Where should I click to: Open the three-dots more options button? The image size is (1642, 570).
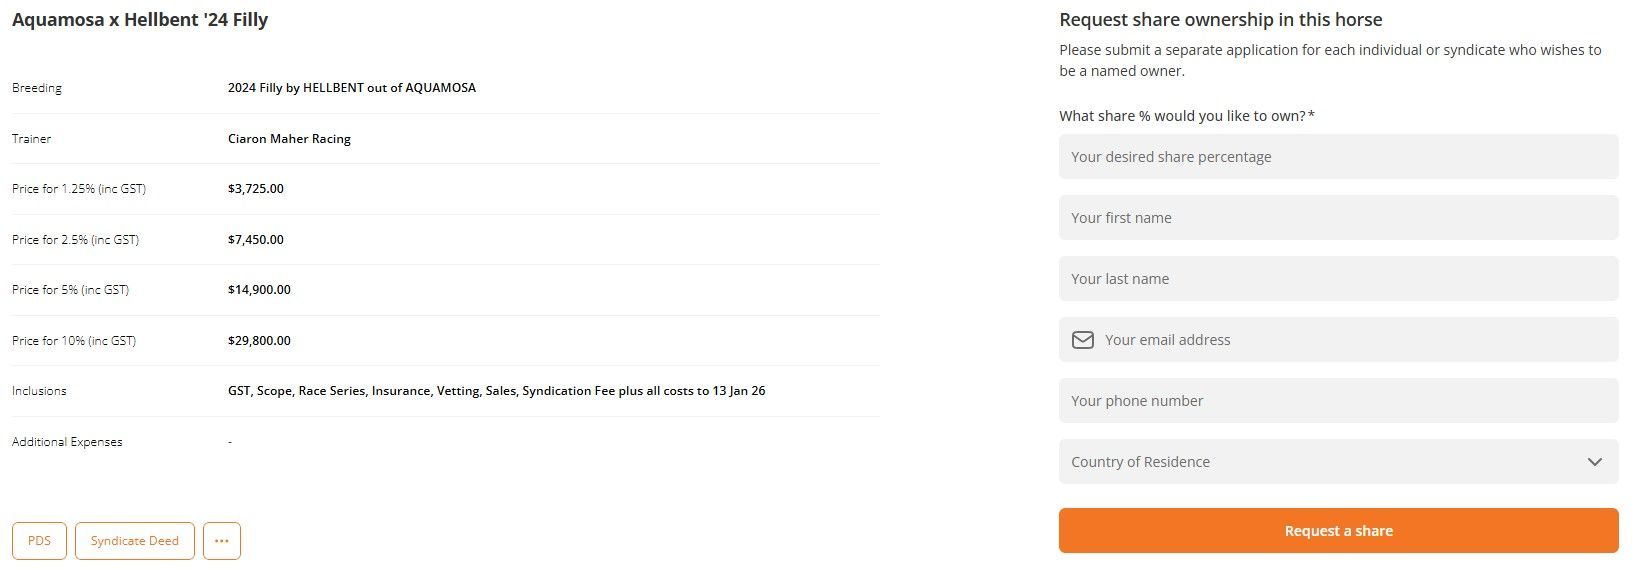[x=221, y=541]
